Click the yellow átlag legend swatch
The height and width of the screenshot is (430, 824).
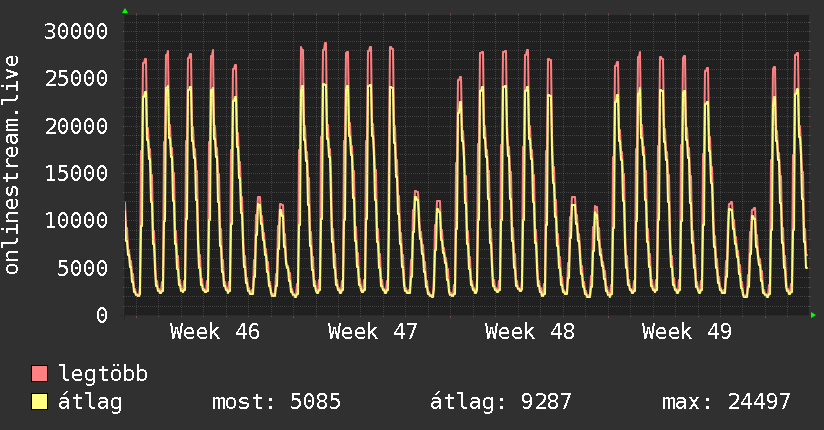40,403
